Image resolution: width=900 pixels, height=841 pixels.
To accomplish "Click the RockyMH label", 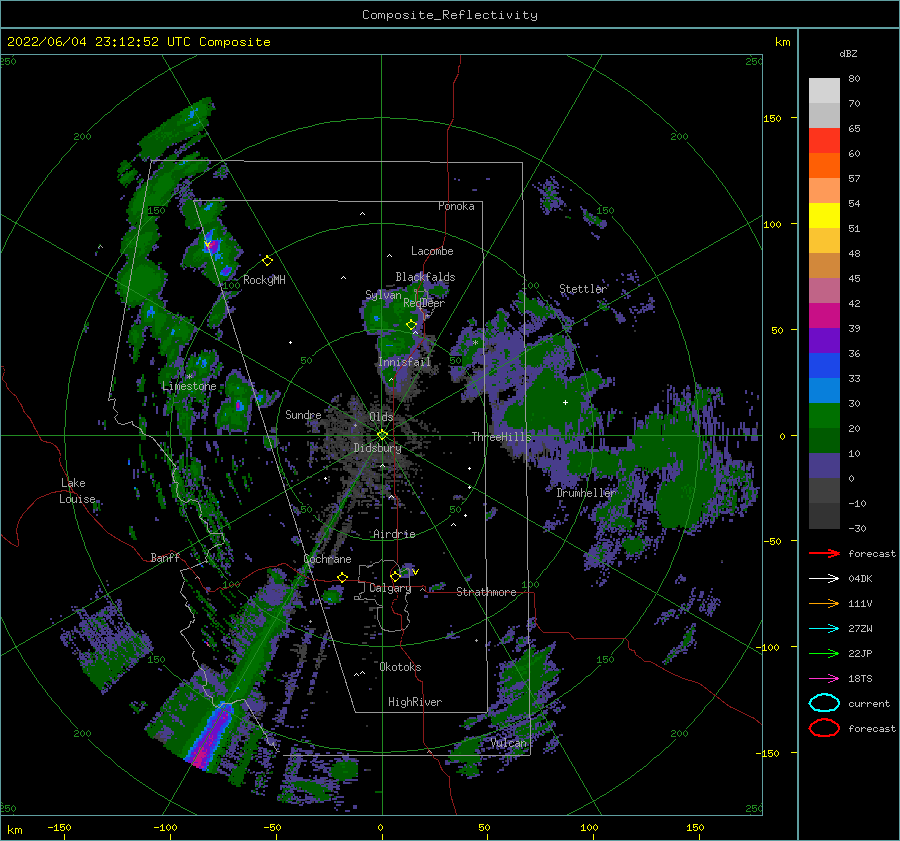I will tap(264, 280).
